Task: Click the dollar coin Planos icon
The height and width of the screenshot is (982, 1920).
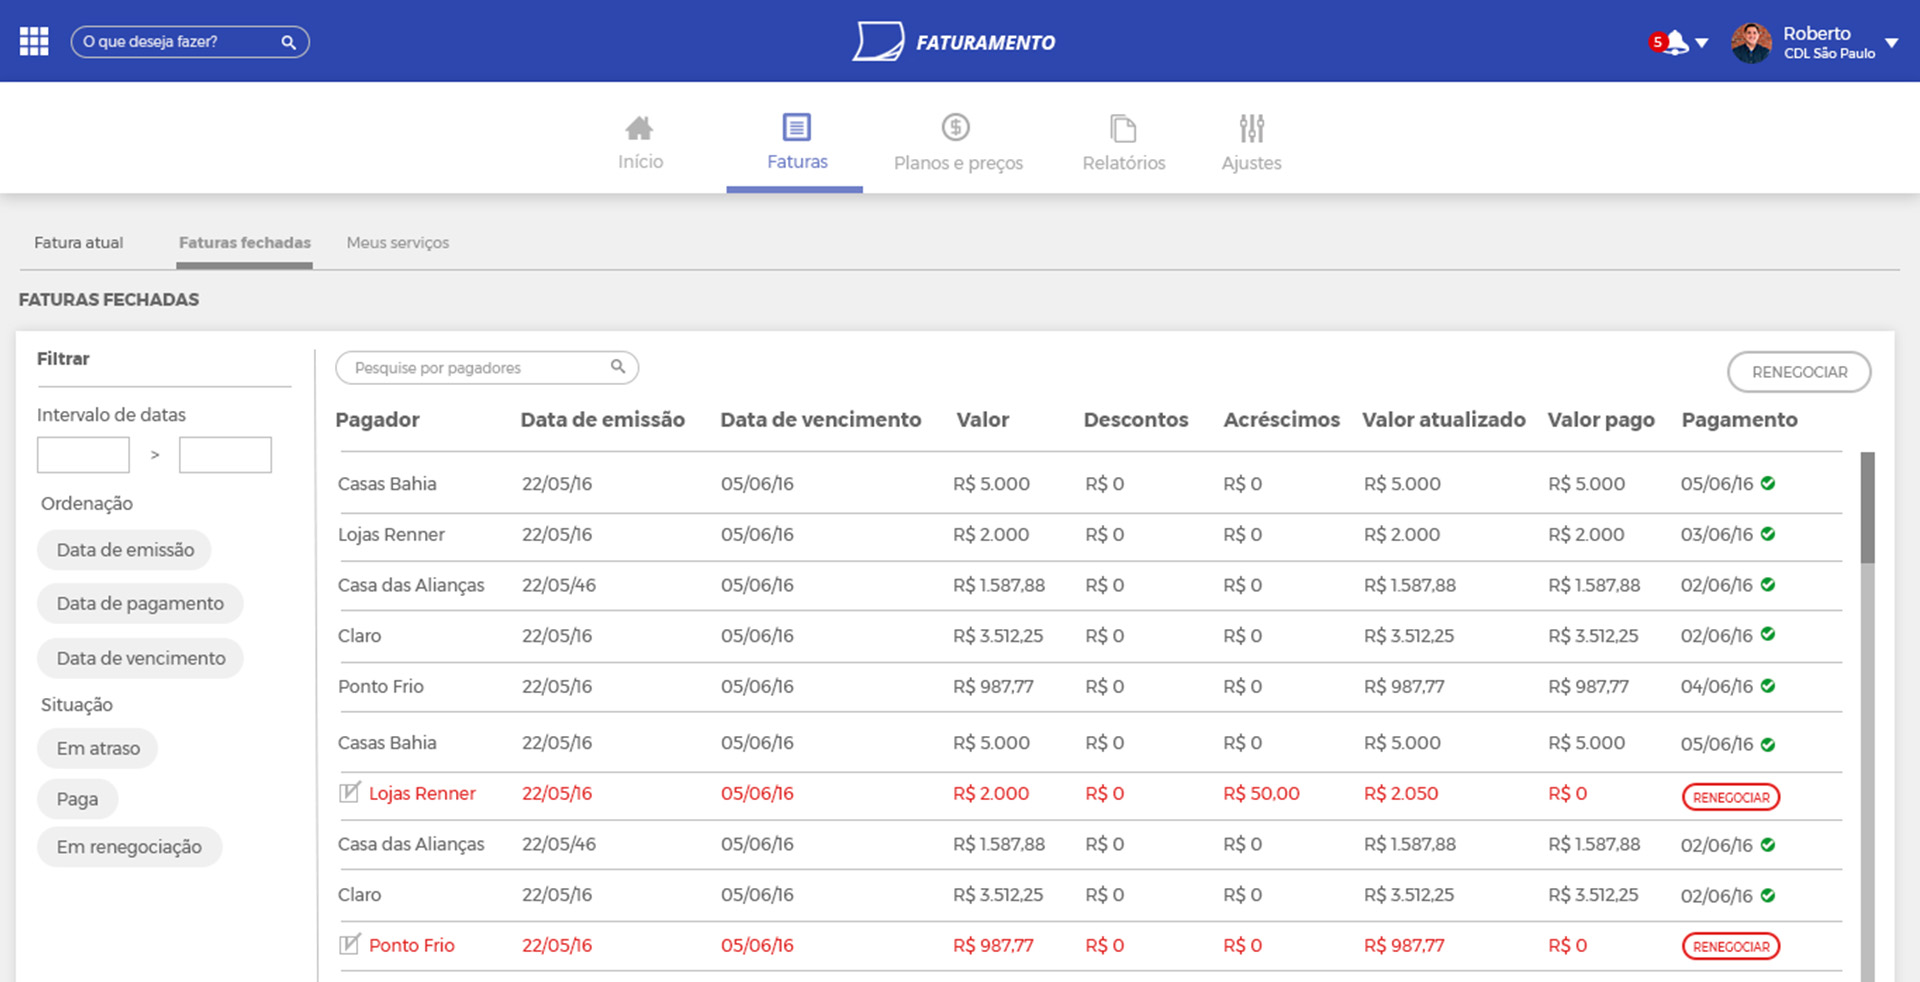Action: pos(956,127)
